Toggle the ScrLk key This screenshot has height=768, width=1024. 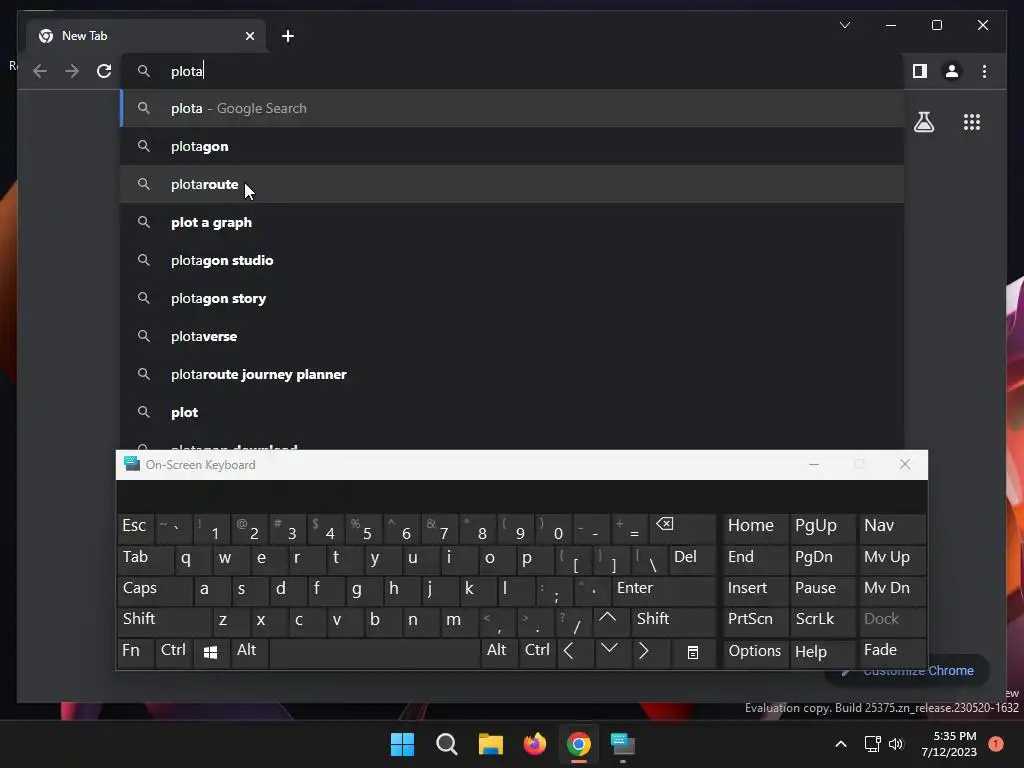pos(822,620)
